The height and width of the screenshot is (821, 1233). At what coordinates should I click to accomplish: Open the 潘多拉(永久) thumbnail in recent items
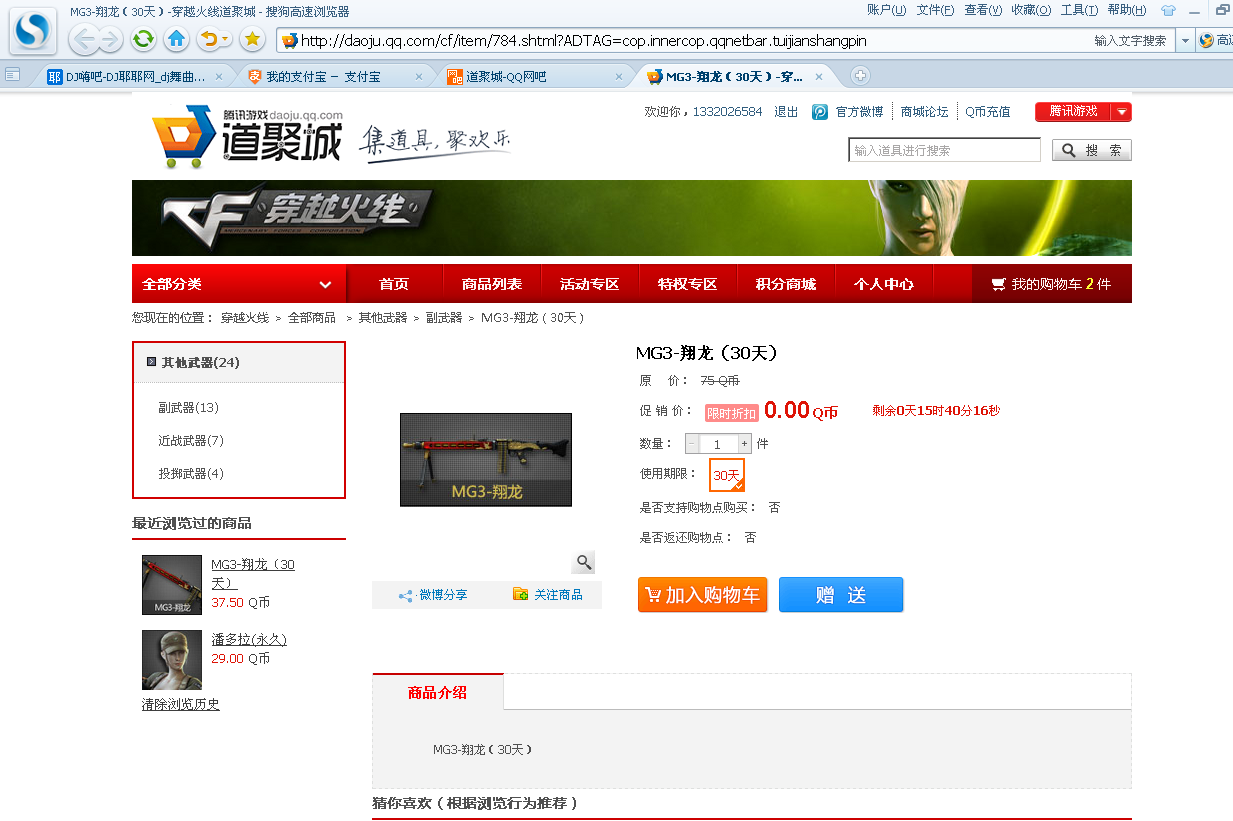click(172, 660)
